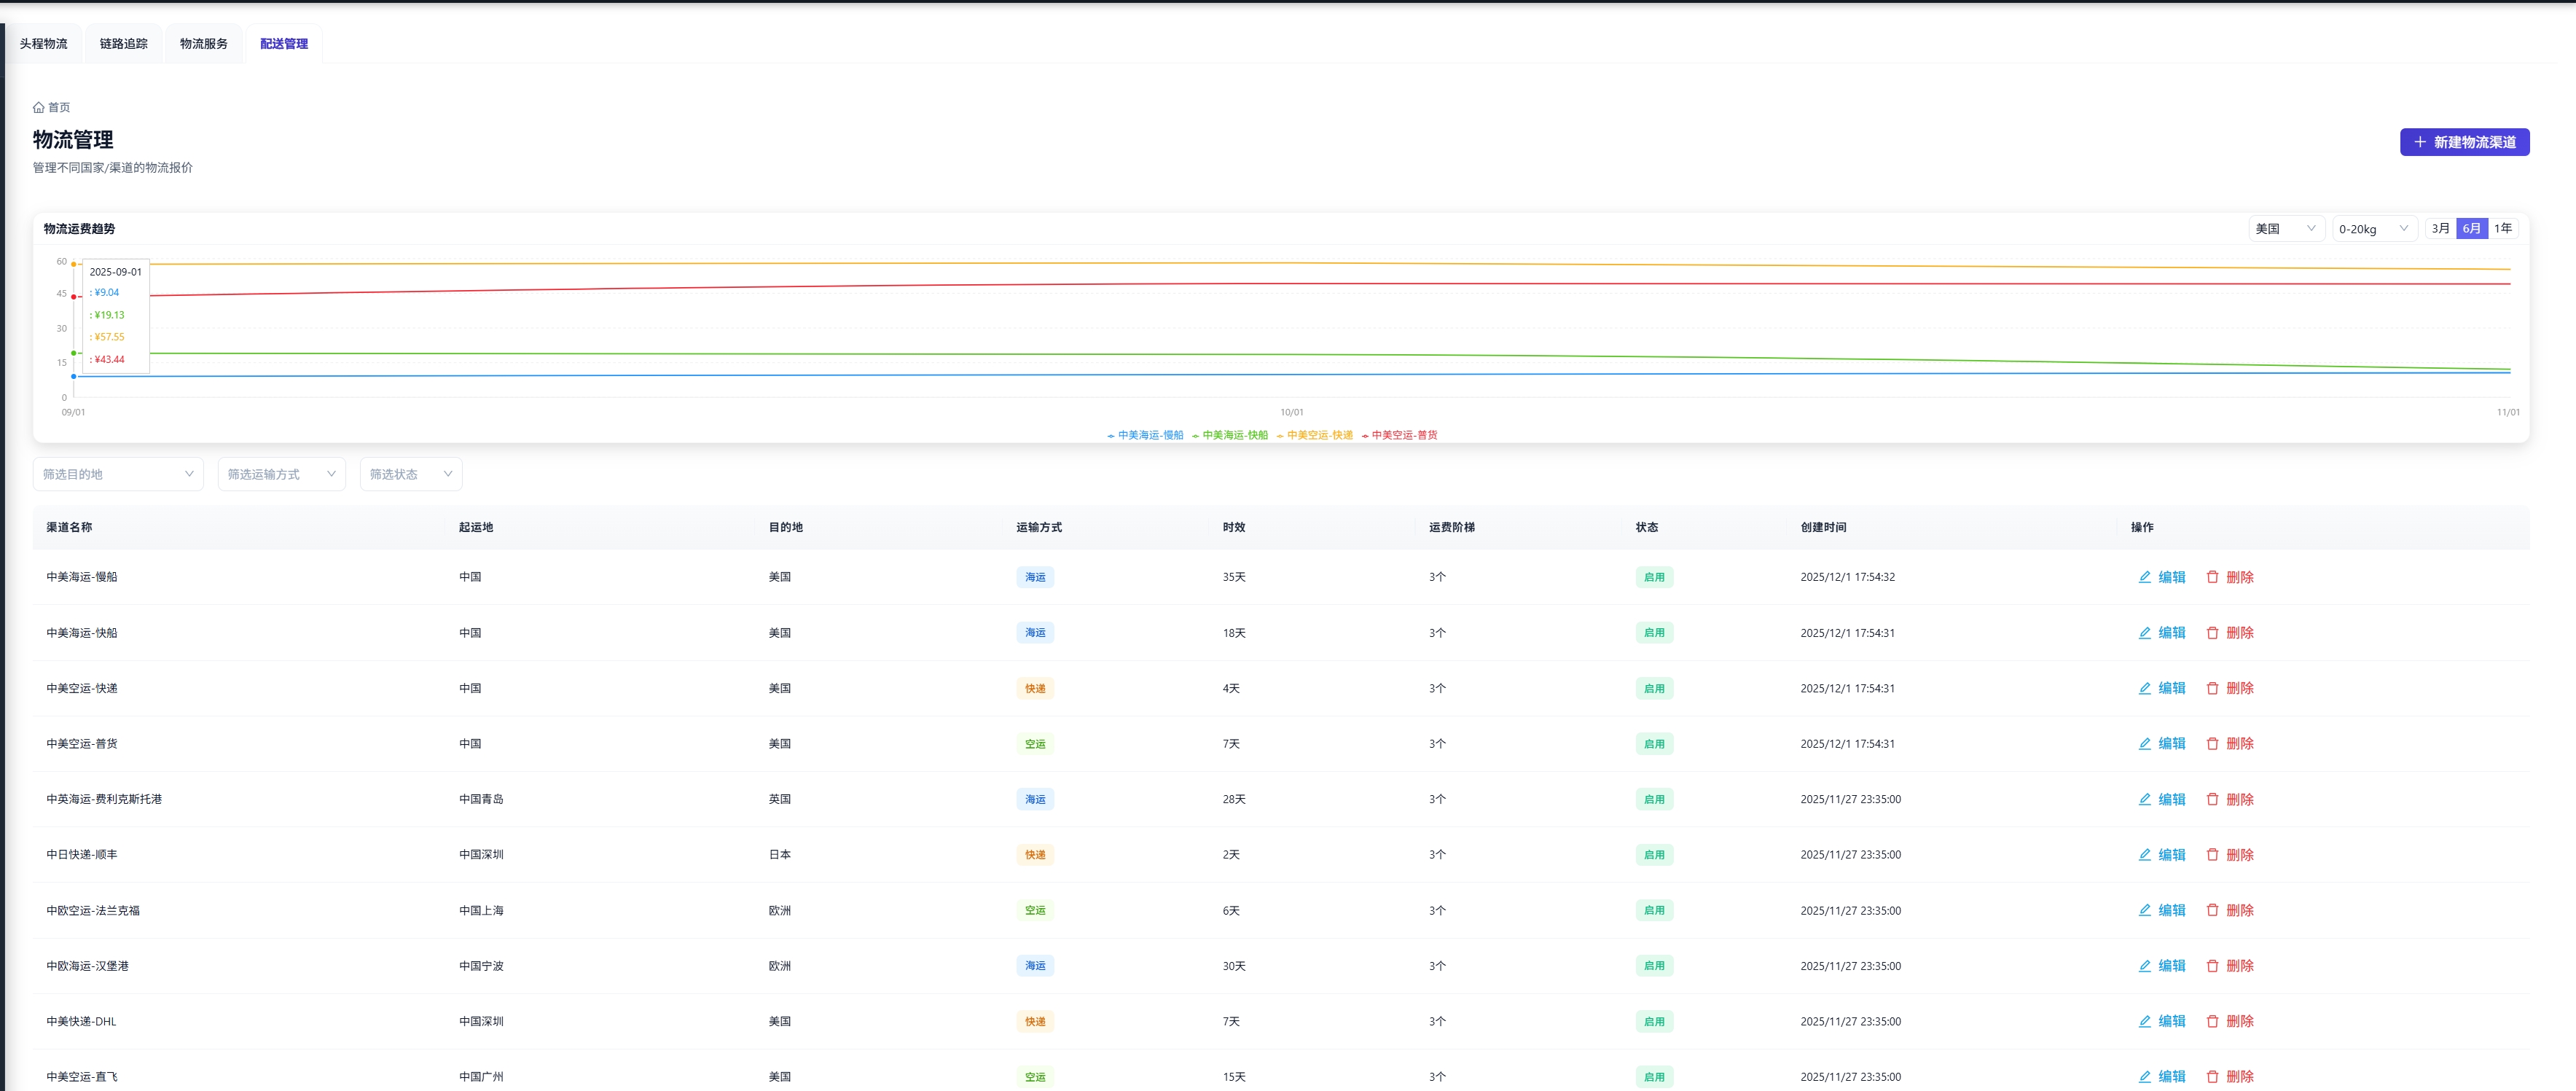2576x1091 pixels.
Task: Click the 新建物流渠道 button
Action: pyautogui.click(x=2464, y=142)
